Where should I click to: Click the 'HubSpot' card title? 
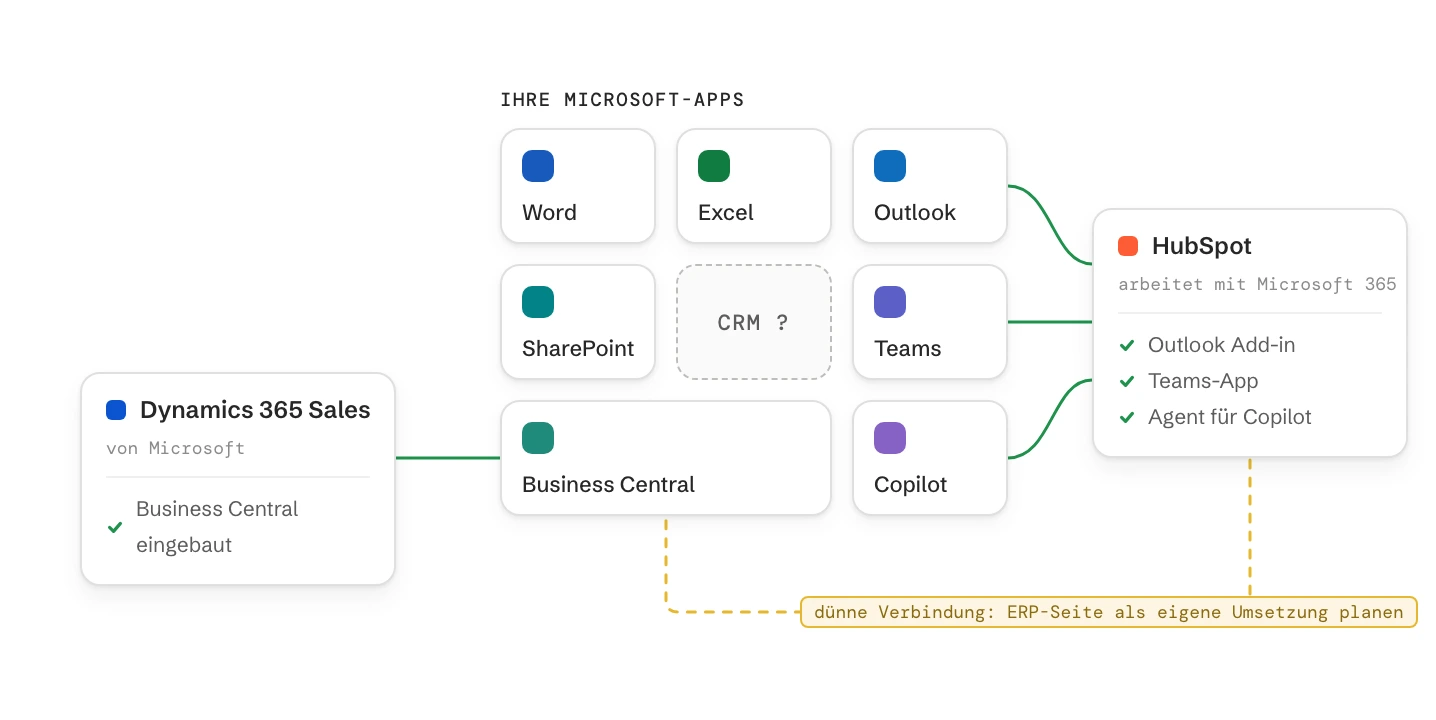pos(1202,246)
